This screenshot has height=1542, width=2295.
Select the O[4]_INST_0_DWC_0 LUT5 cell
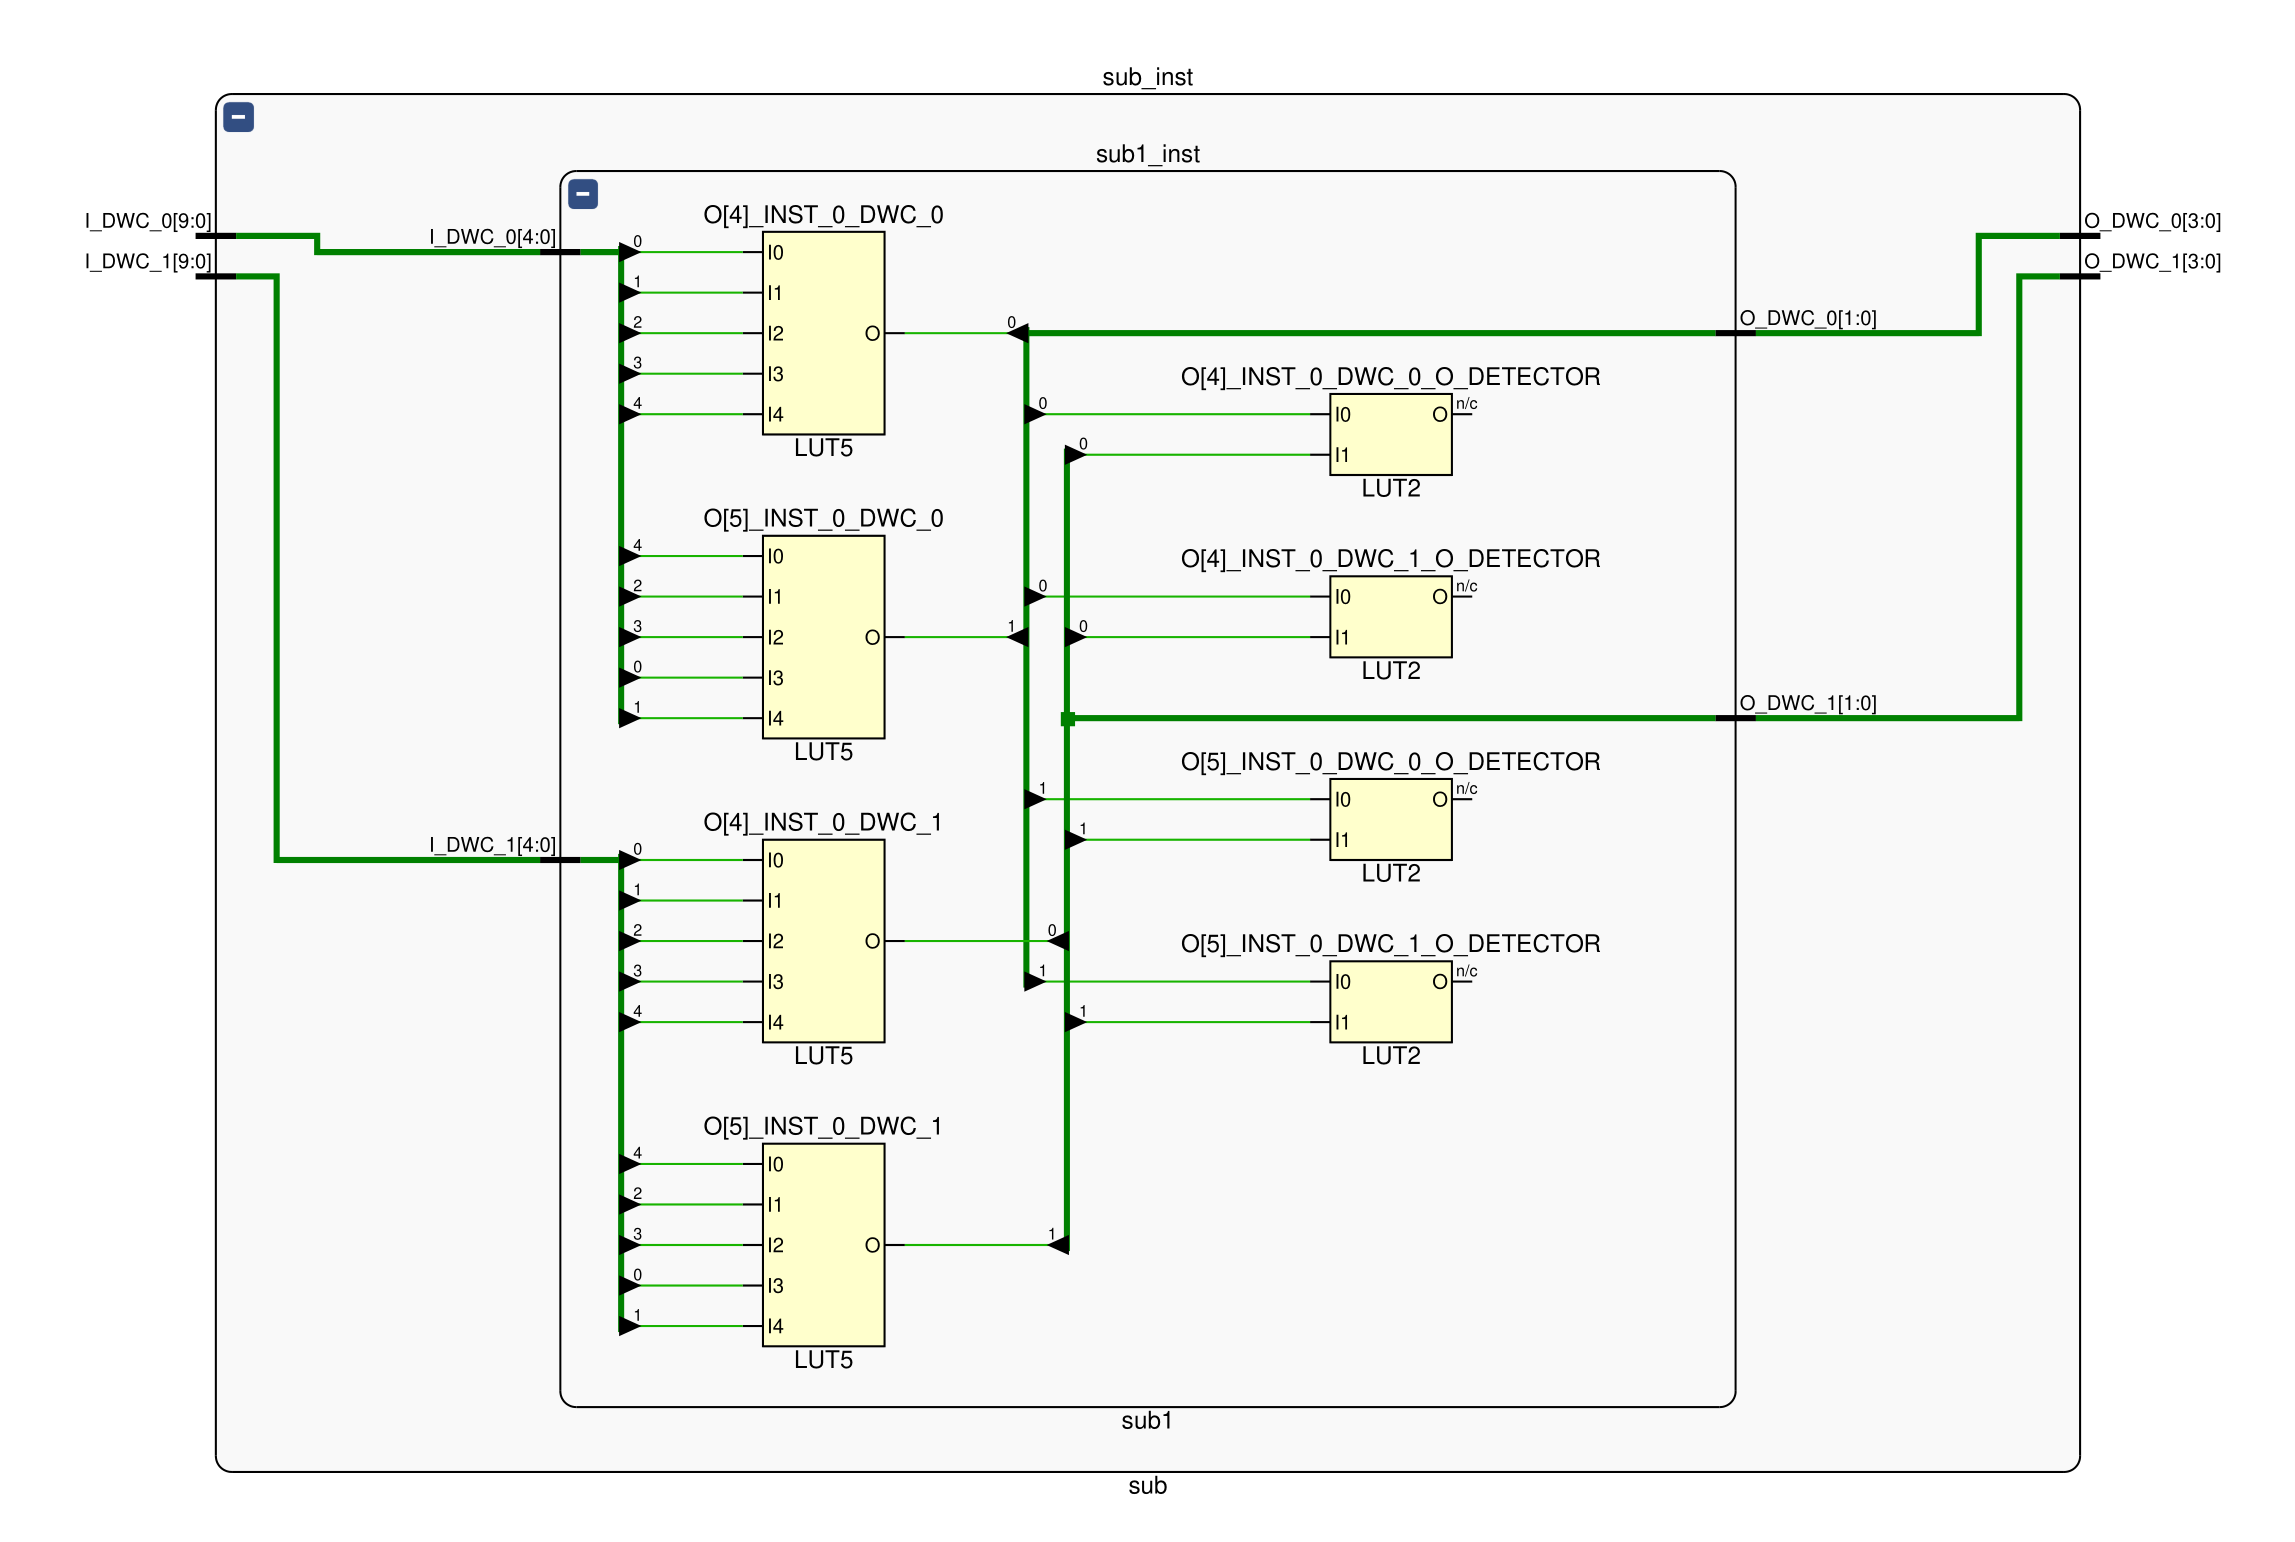tap(823, 333)
